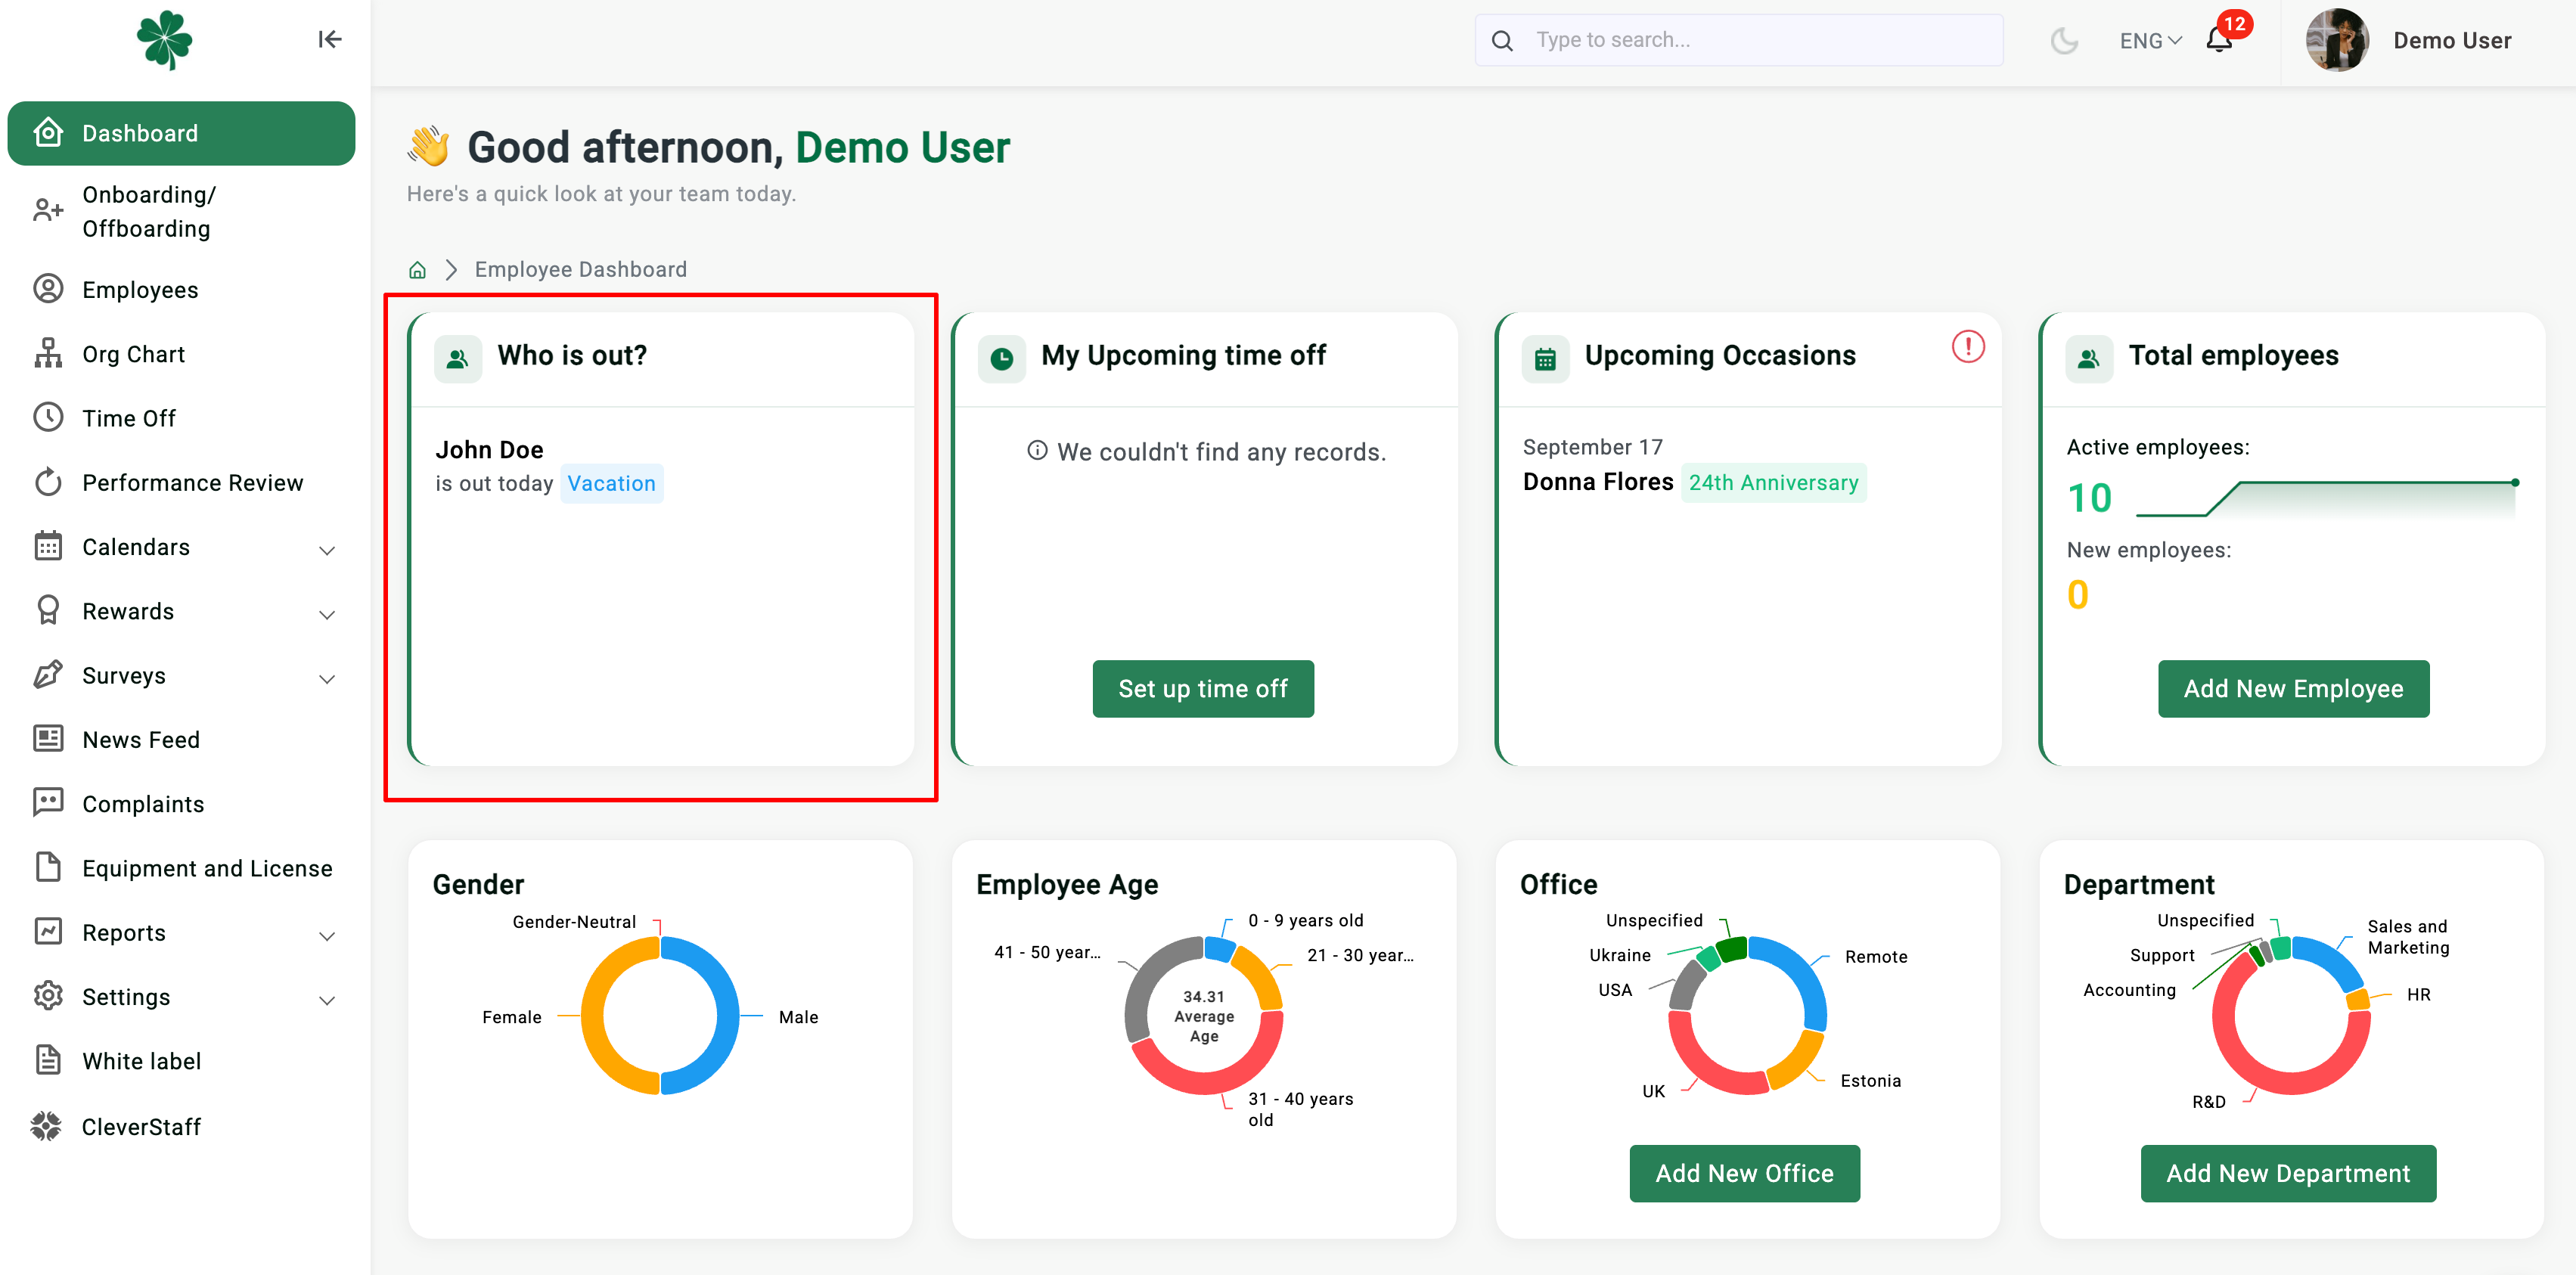The image size is (2576, 1275).
Task: Open the Demo User avatar picture
Action: pyautogui.click(x=2336, y=40)
